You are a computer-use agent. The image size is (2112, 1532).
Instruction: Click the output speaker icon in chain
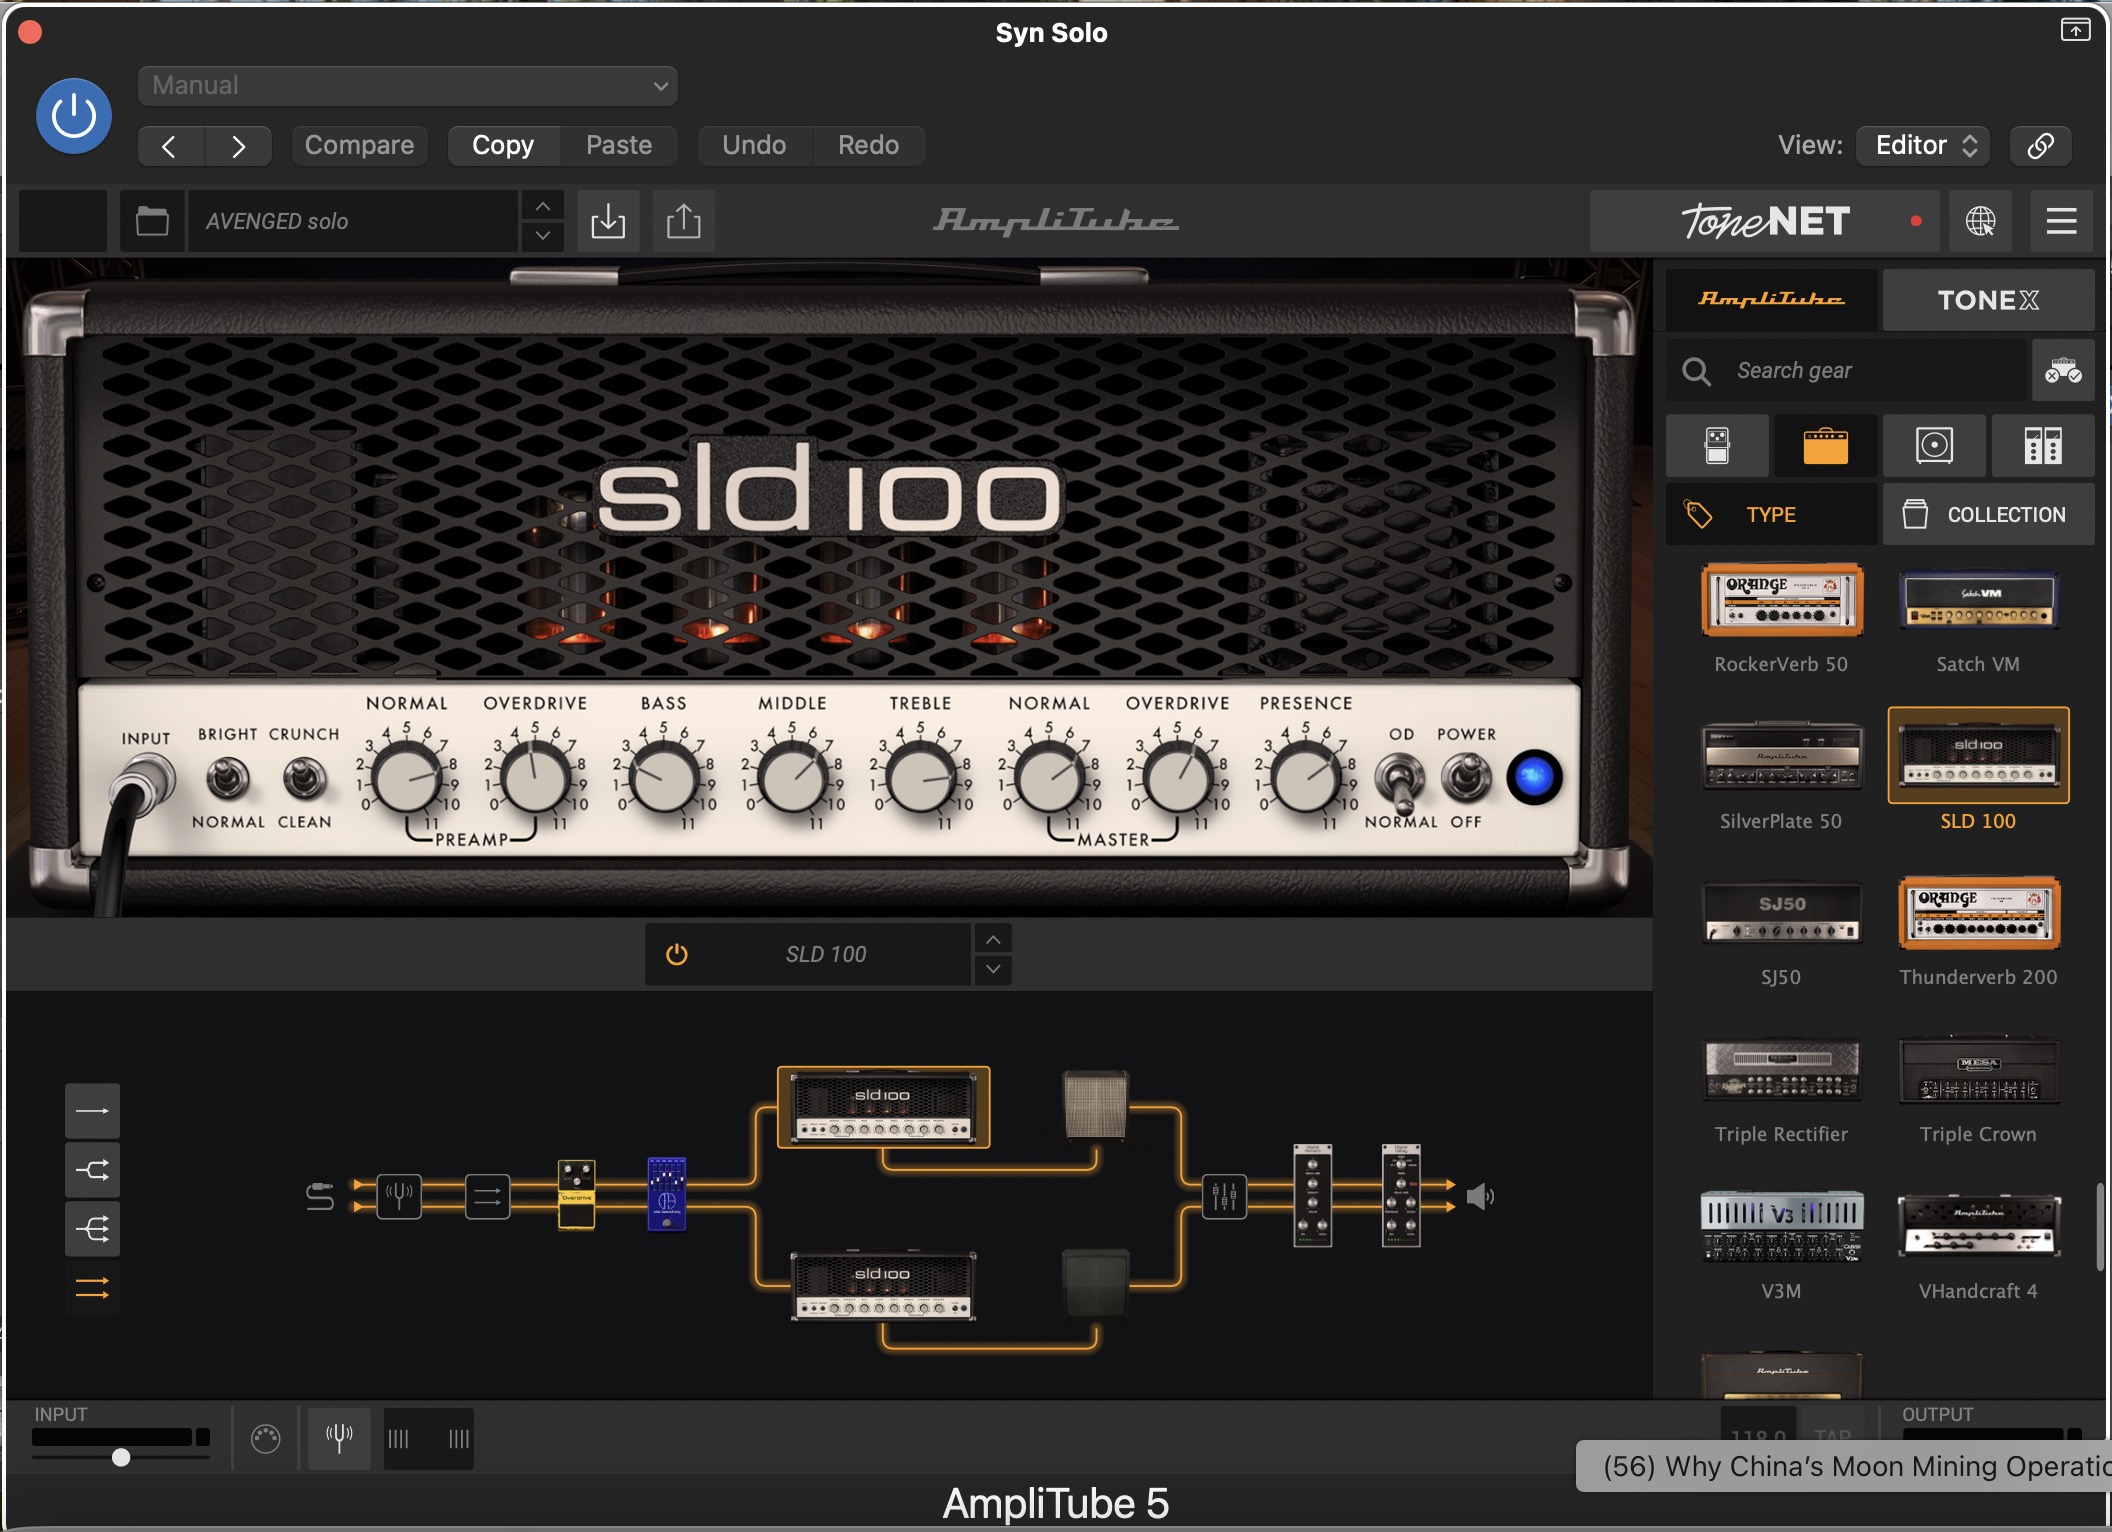1481,1196
